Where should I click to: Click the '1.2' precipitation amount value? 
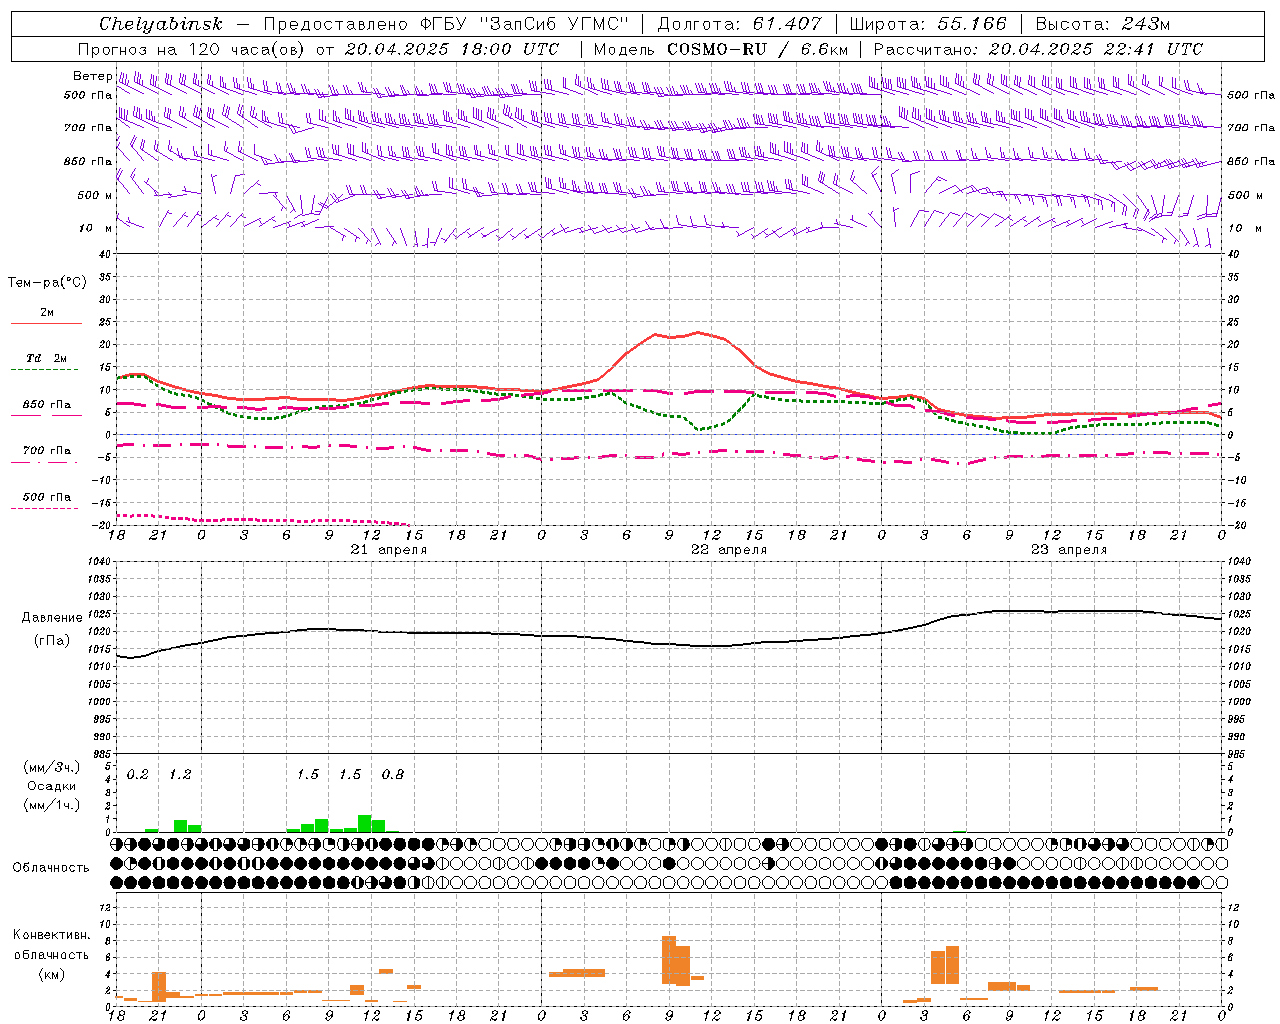click(x=180, y=775)
